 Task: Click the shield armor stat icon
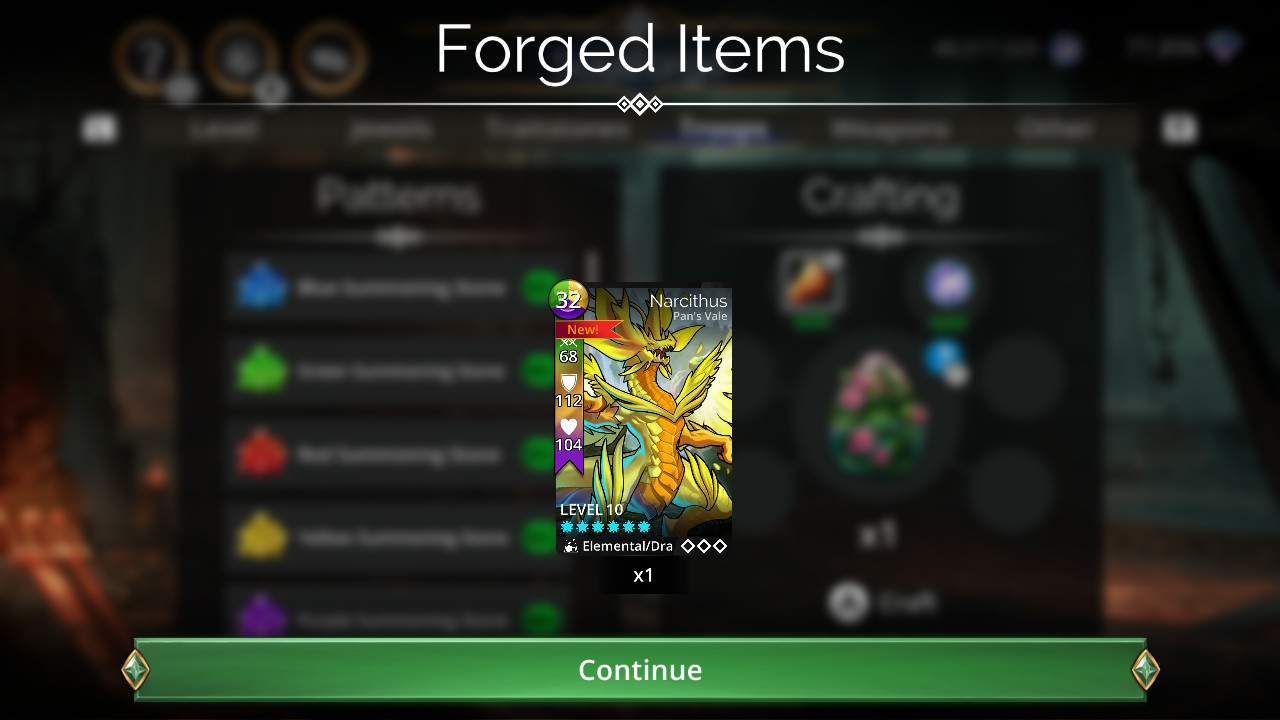[x=568, y=383]
